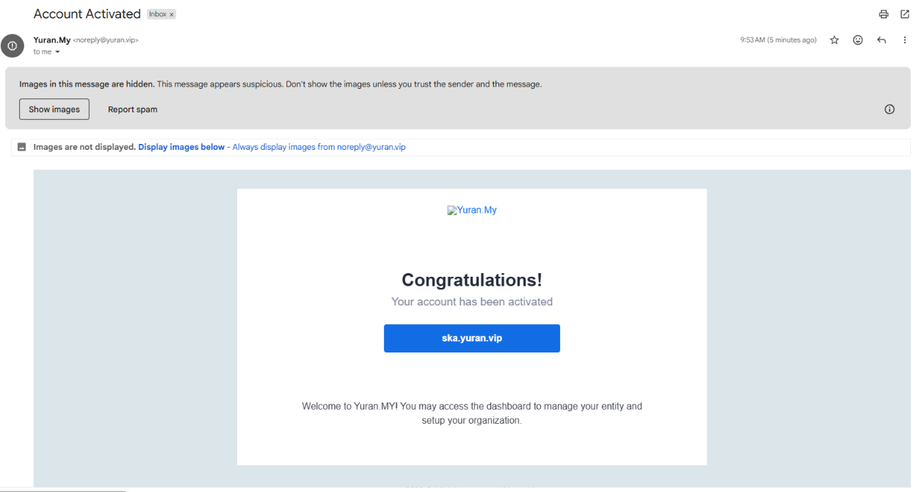
Task: Click the sender avatar warning icon
Action: tap(12, 45)
